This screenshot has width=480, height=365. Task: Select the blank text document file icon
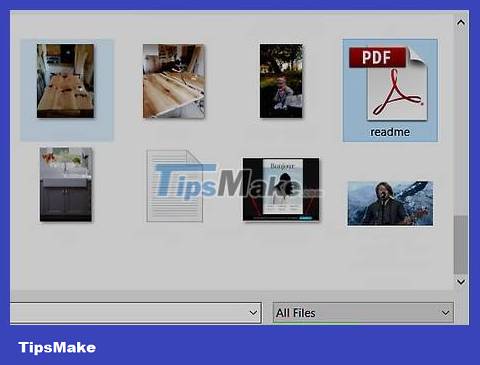tap(174, 186)
